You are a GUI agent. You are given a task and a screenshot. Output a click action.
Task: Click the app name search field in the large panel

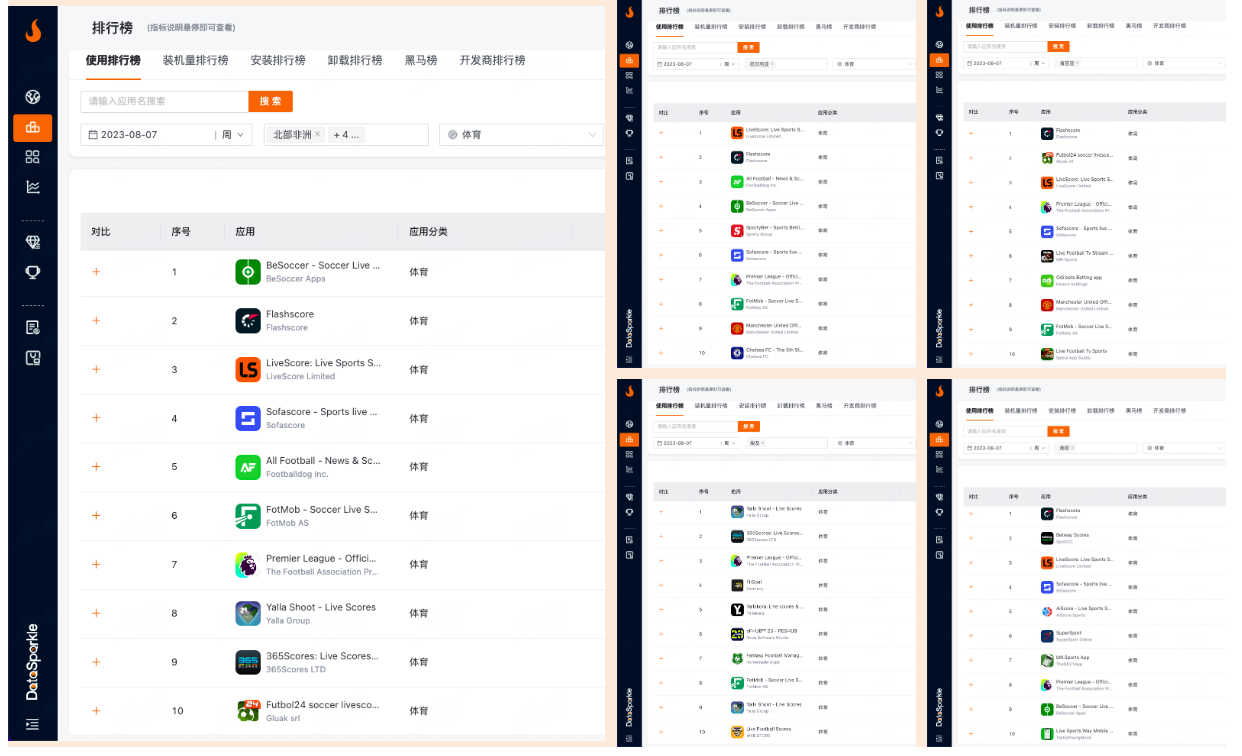click(x=164, y=101)
